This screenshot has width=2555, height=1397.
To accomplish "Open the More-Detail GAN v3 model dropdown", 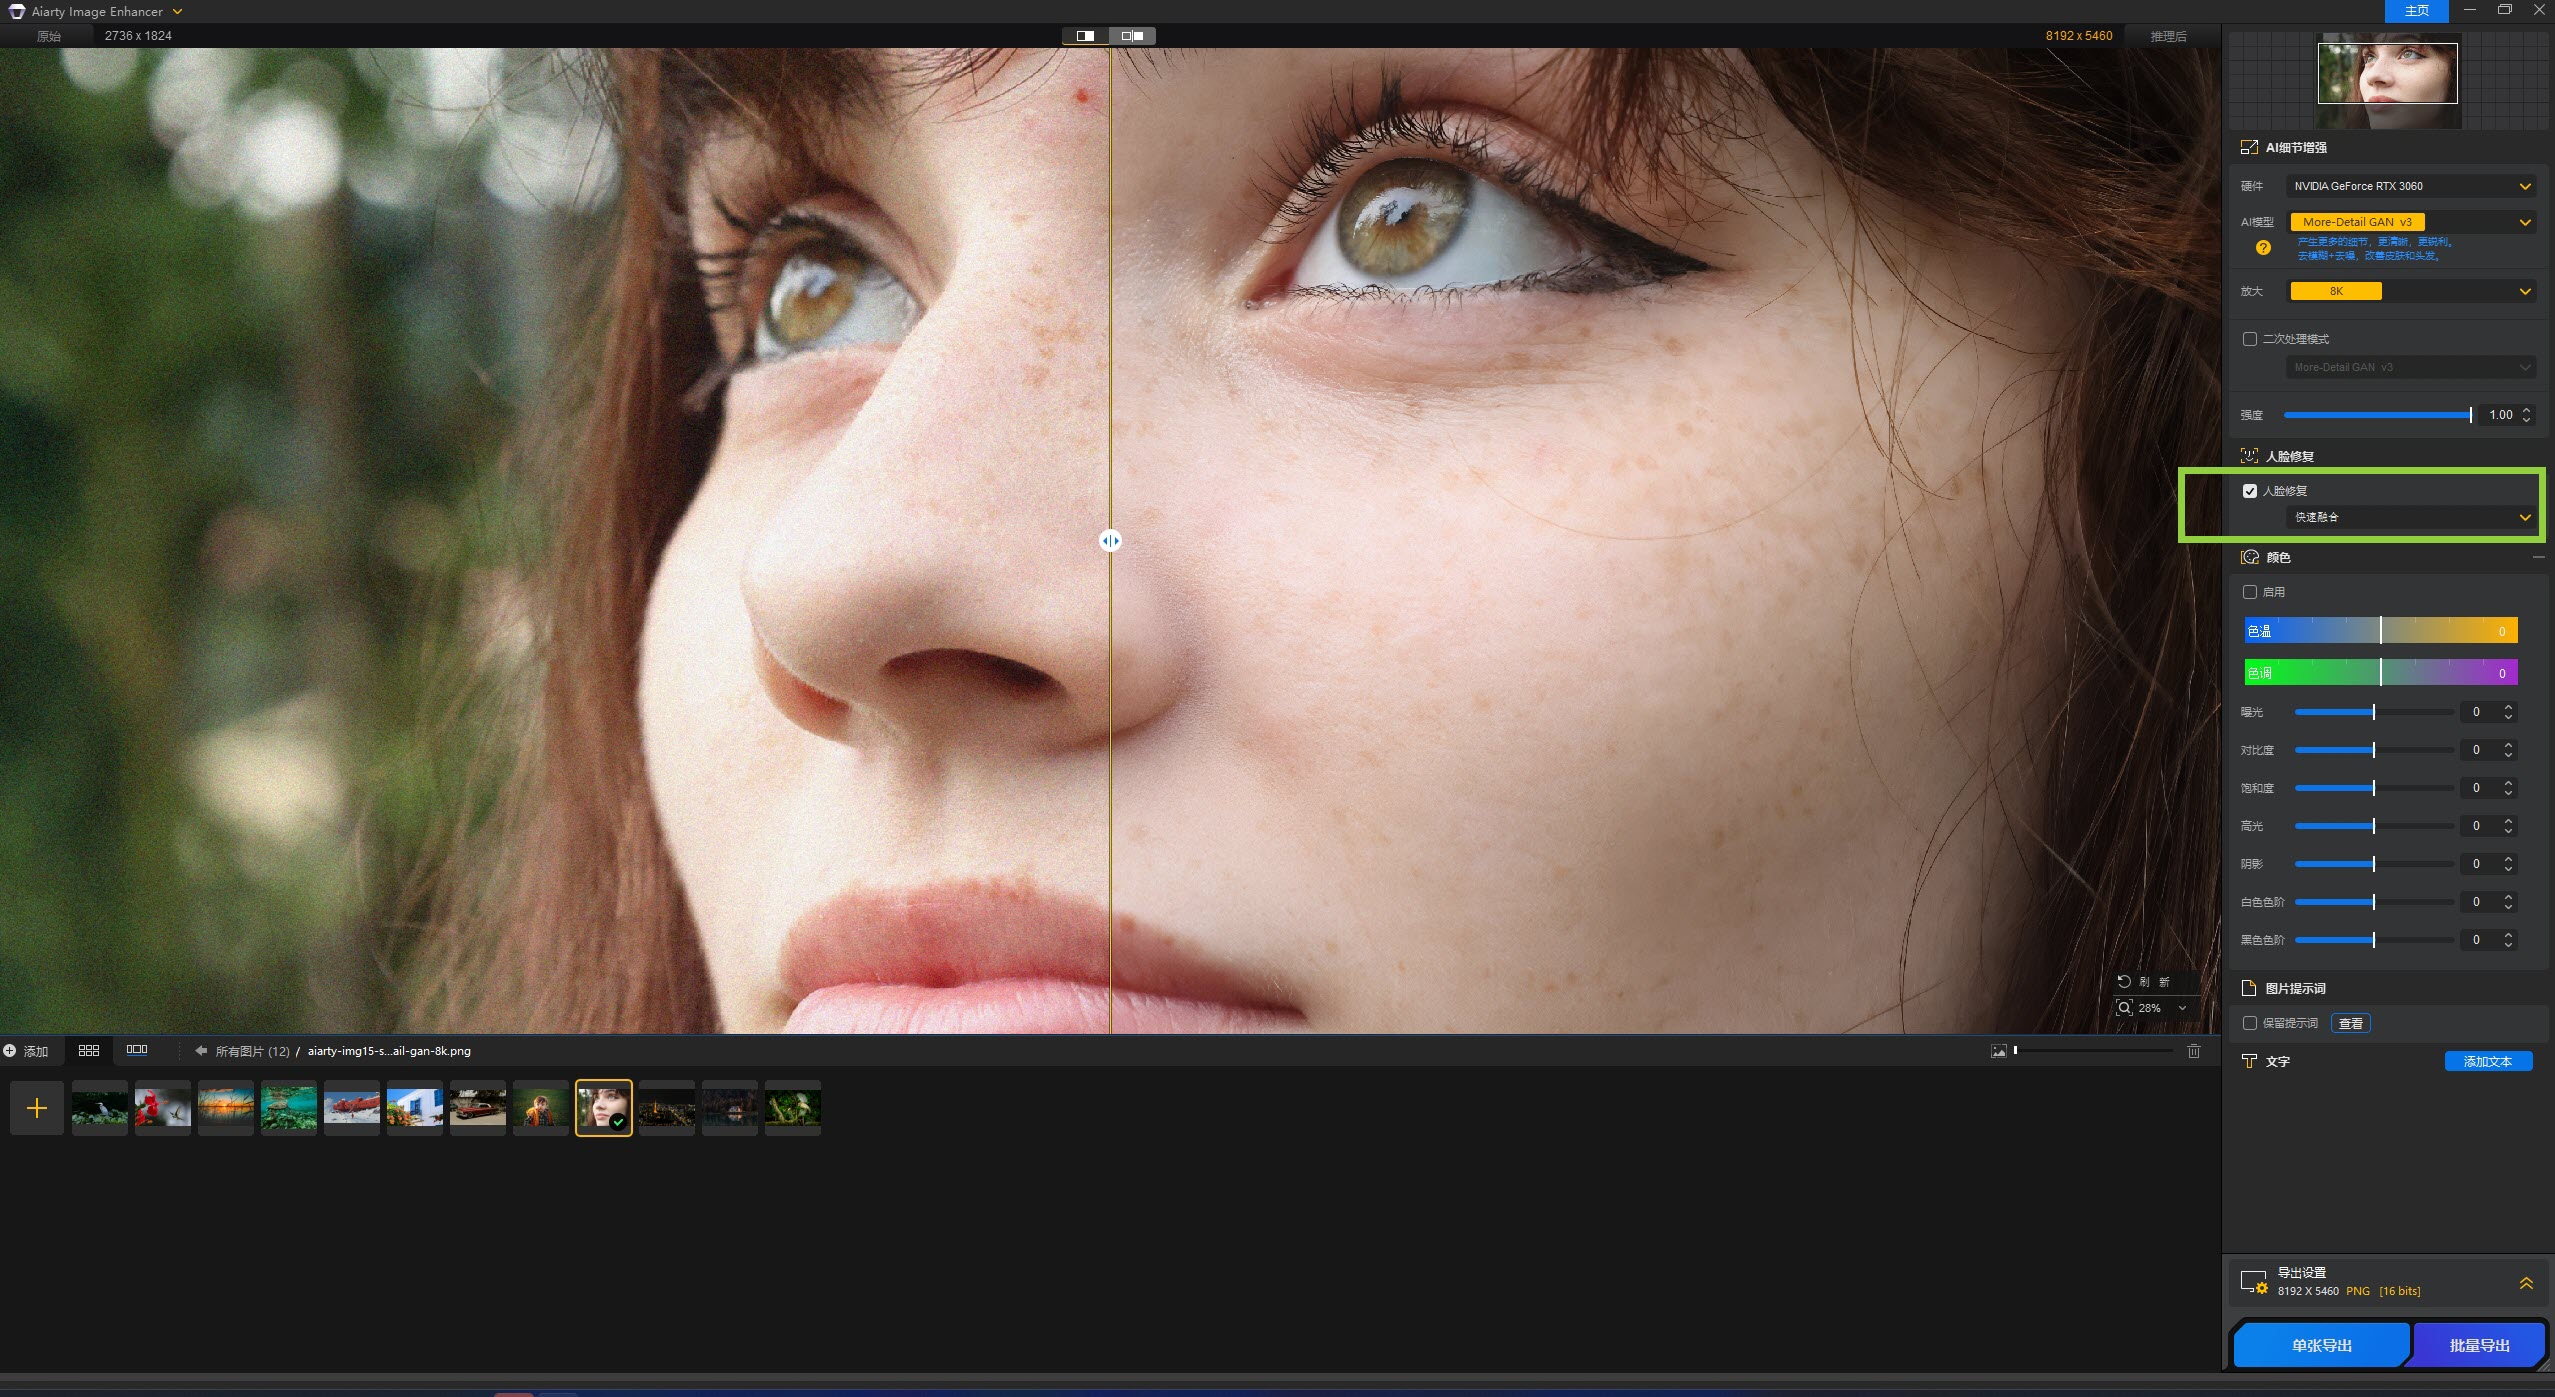I will (2410, 222).
